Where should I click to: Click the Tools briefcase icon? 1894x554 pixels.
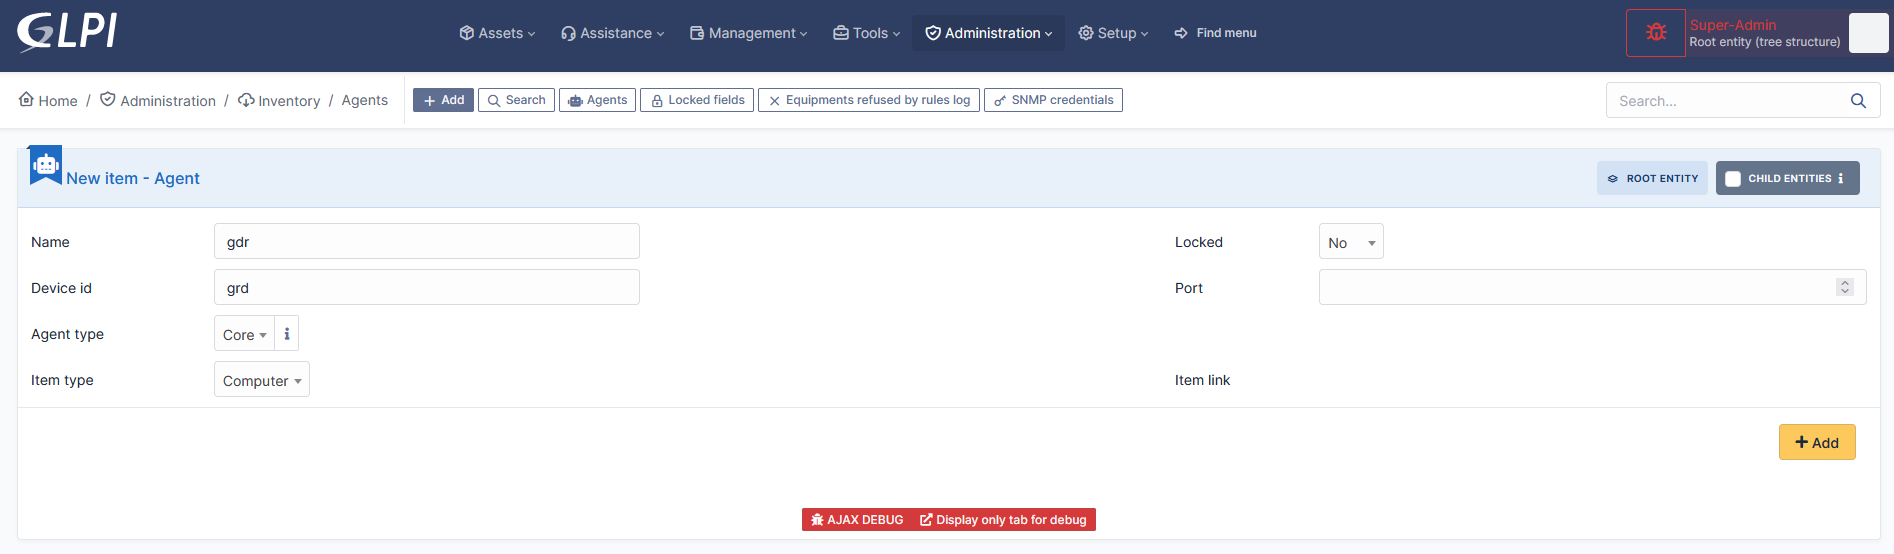[x=841, y=33]
